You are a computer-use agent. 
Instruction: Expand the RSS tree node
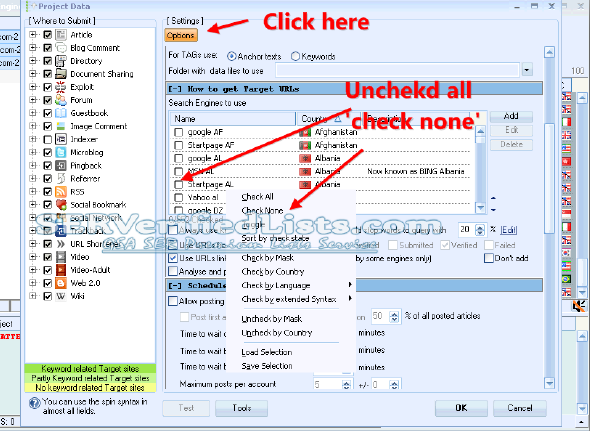pos(33,192)
